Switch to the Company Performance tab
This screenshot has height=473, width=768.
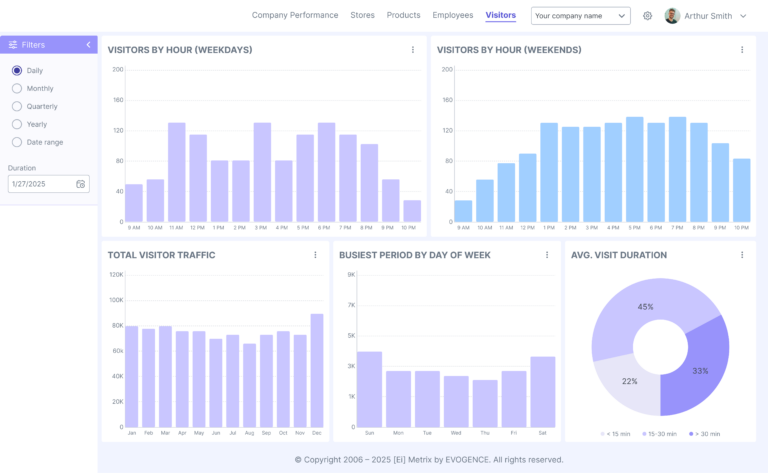coord(296,15)
